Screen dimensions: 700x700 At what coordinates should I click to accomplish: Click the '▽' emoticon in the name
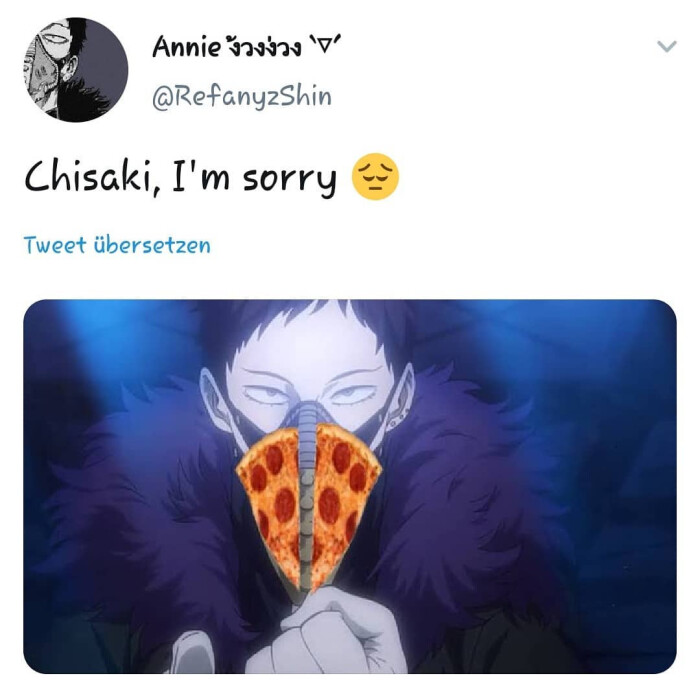[x=326, y=45]
